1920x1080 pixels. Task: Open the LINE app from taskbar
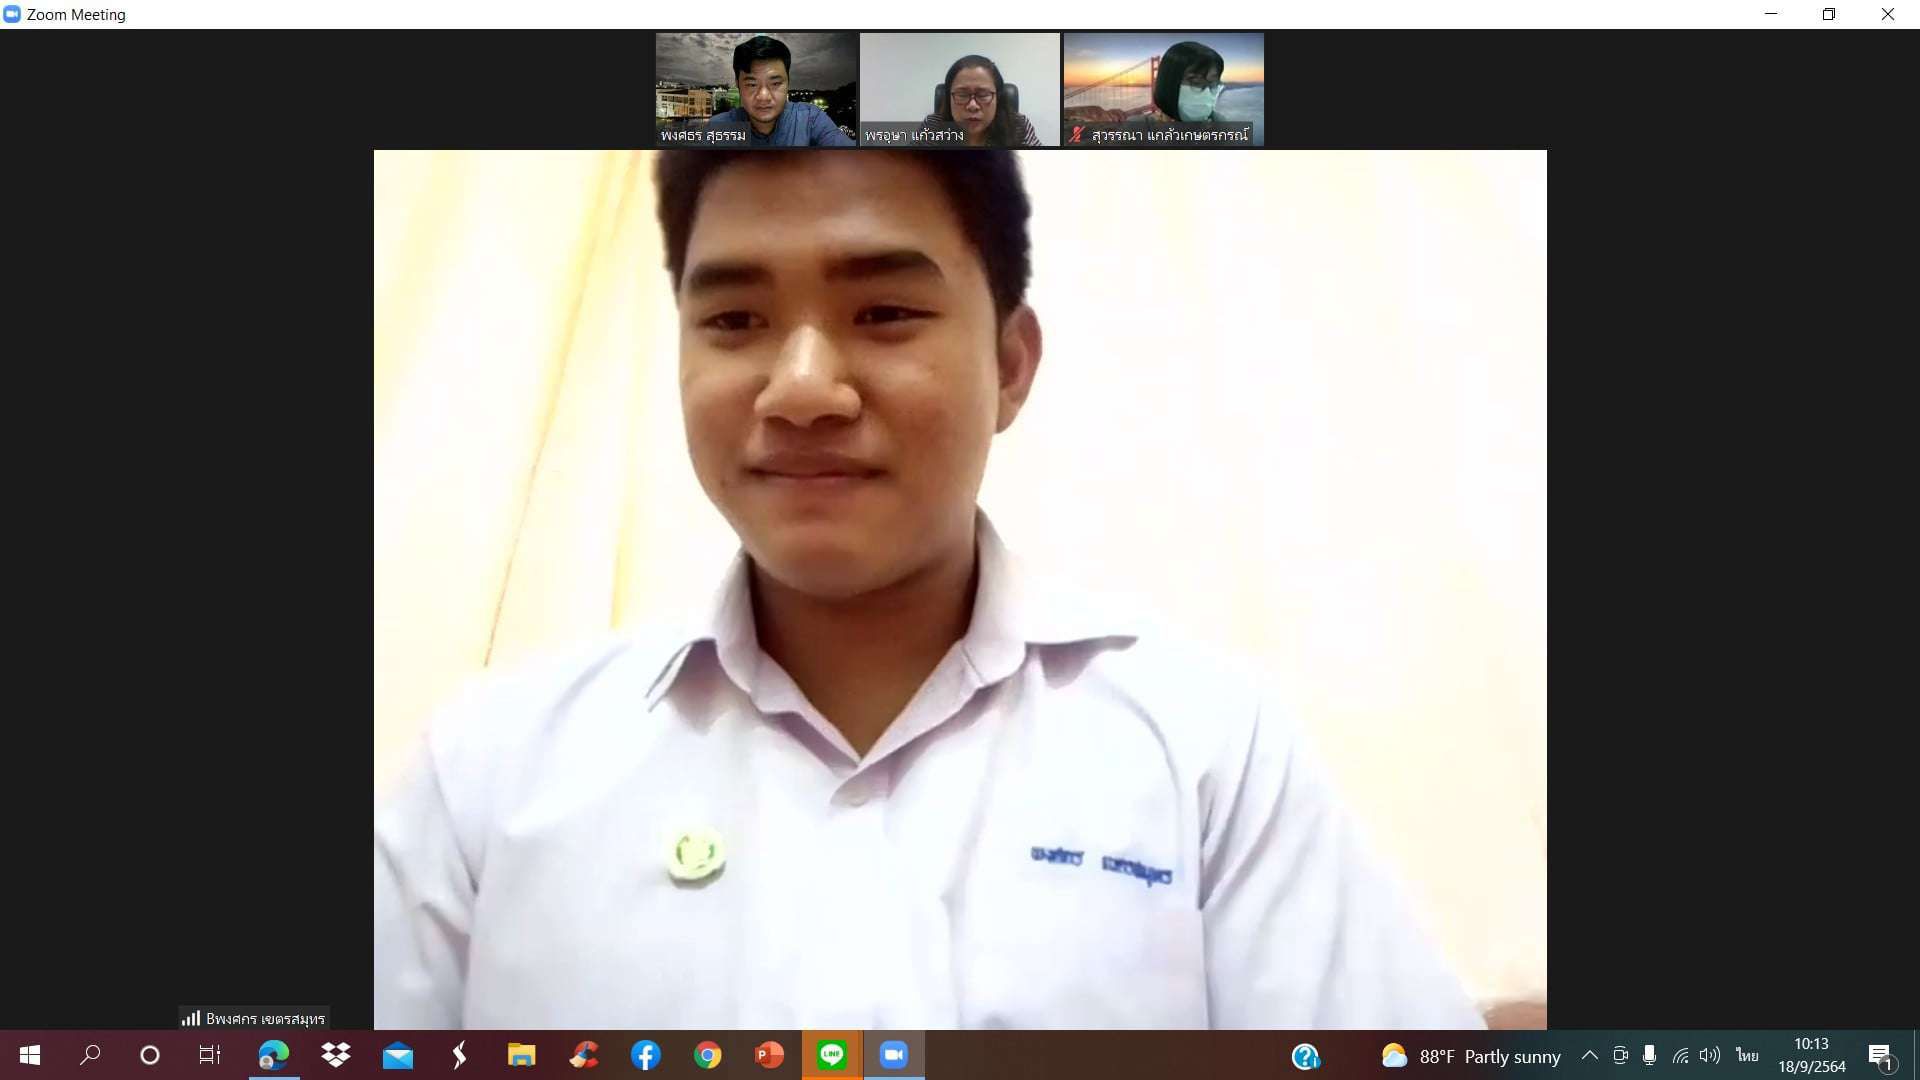tap(831, 1055)
